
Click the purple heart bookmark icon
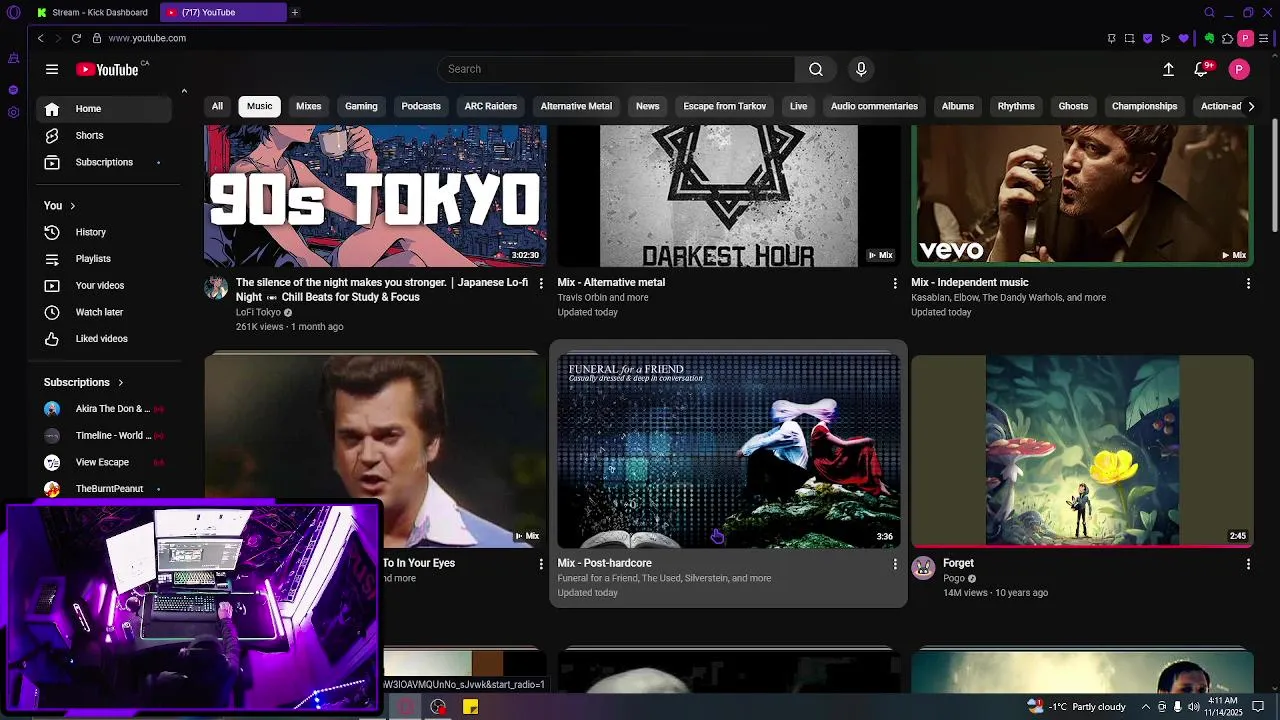[1184, 38]
